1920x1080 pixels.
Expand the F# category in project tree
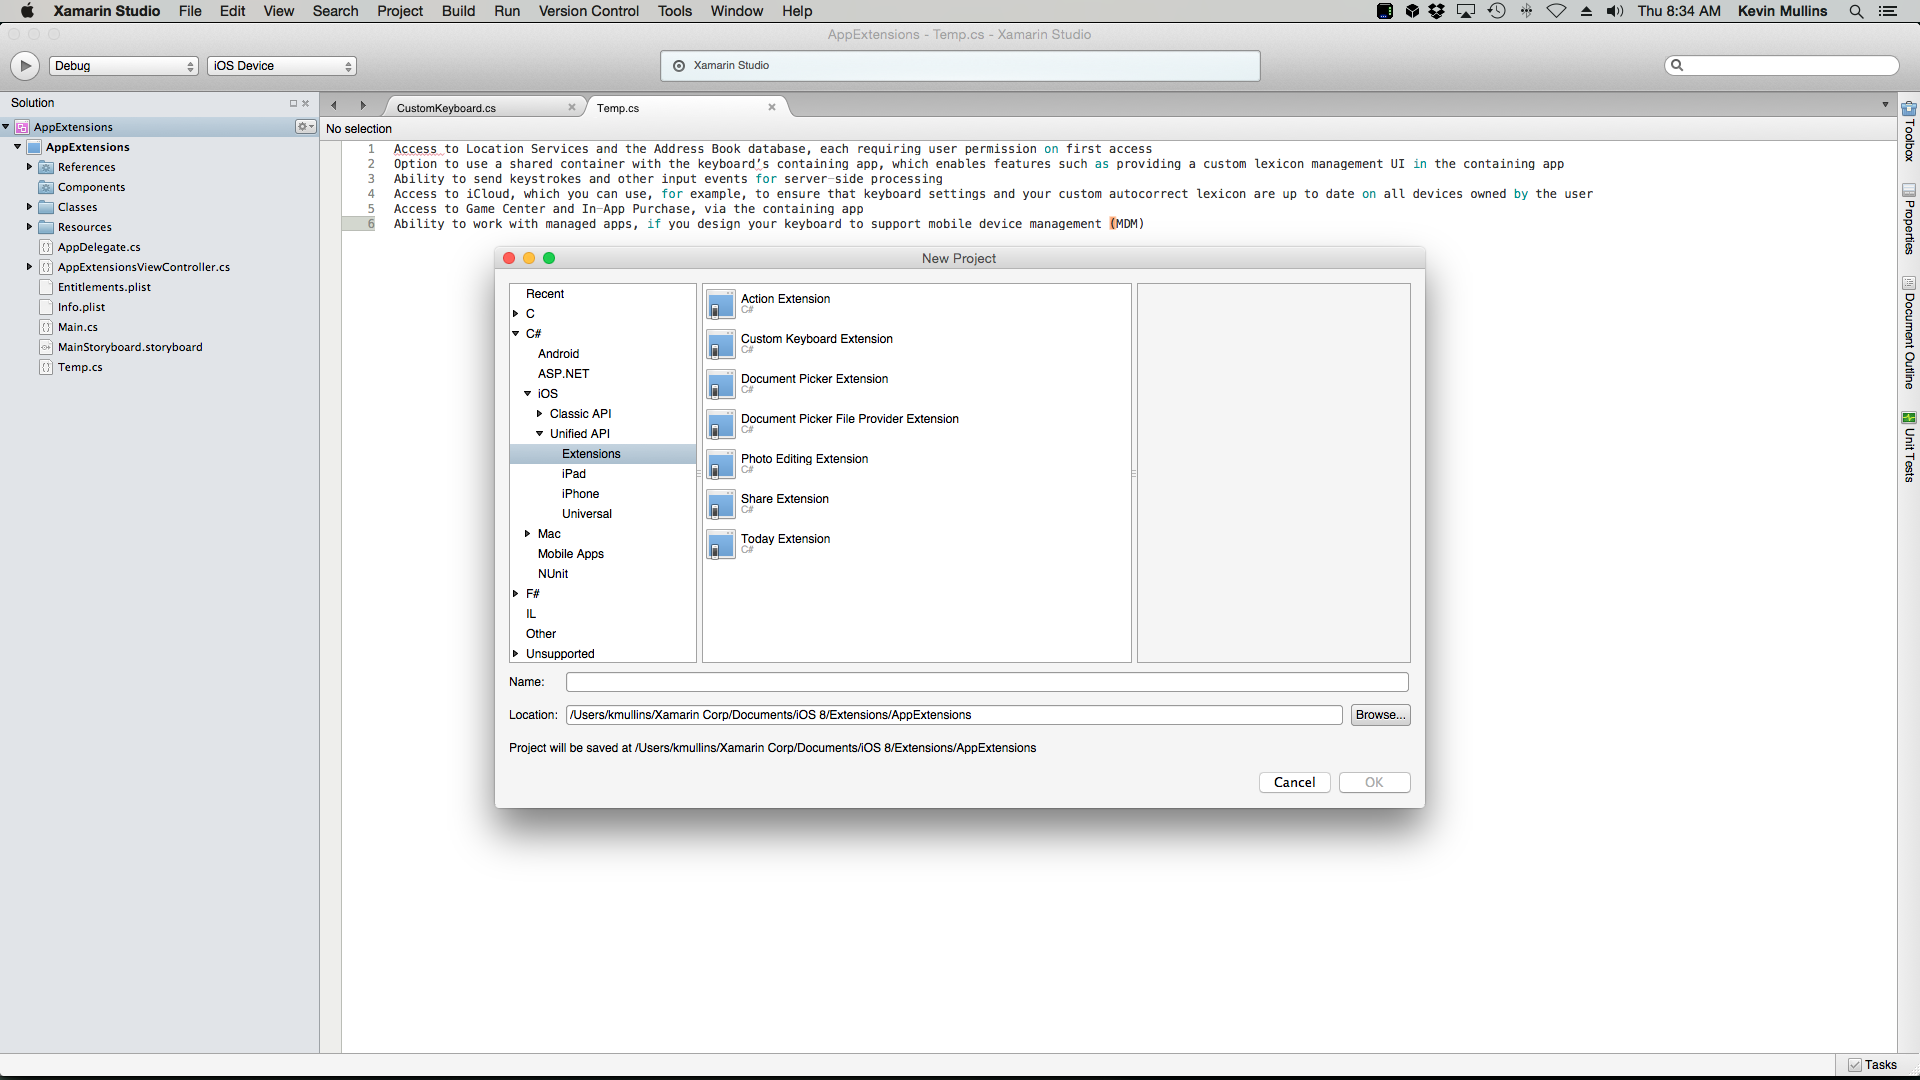click(x=516, y=593)
